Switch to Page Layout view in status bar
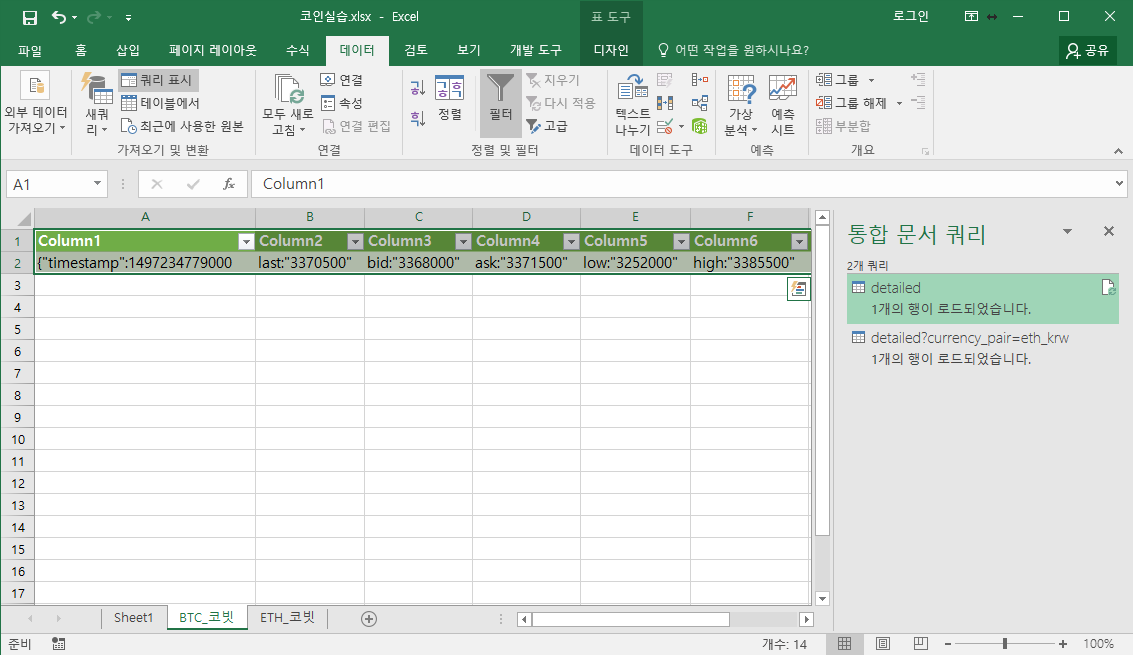 click(882, 643)
